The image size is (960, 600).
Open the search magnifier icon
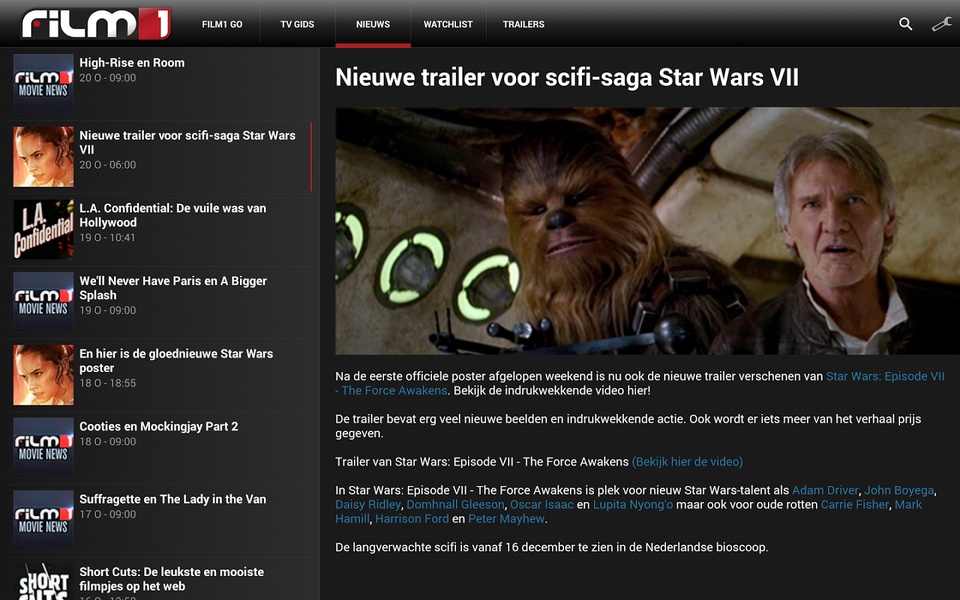tap(906, 24)
